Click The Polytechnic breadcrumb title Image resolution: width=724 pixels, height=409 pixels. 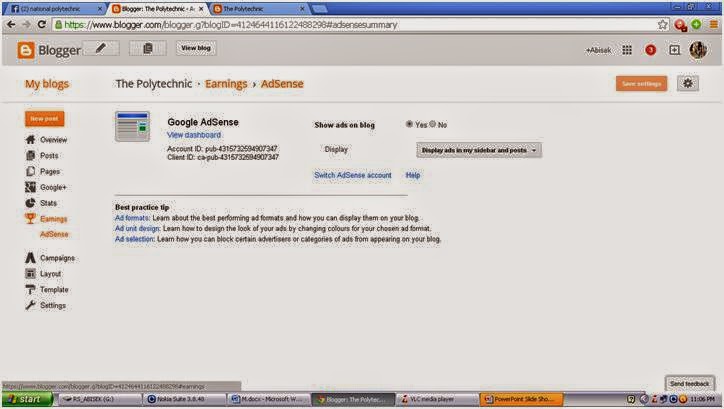pos(154,84)
